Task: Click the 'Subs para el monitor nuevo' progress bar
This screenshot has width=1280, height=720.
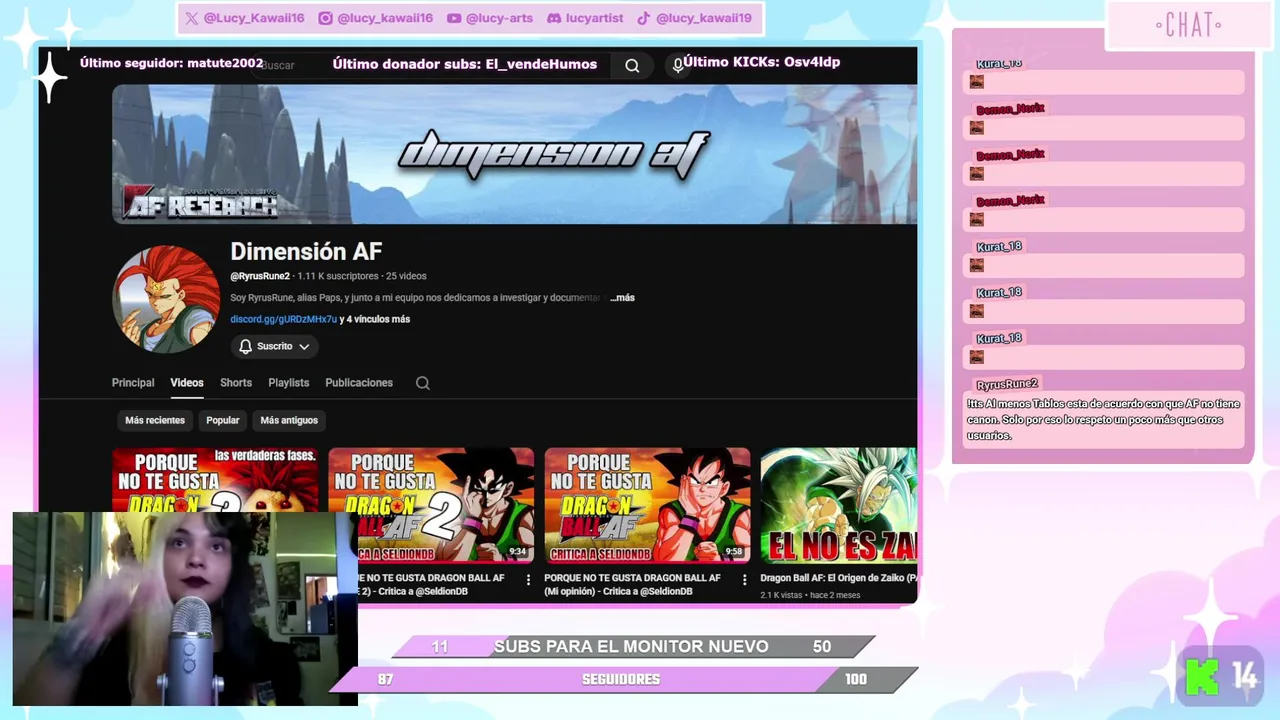Action: [632, 647]
